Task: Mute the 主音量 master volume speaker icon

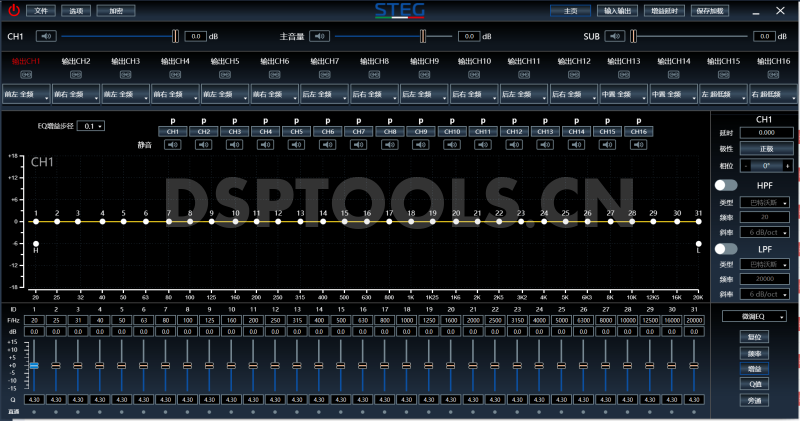Action: click(318, 36)
